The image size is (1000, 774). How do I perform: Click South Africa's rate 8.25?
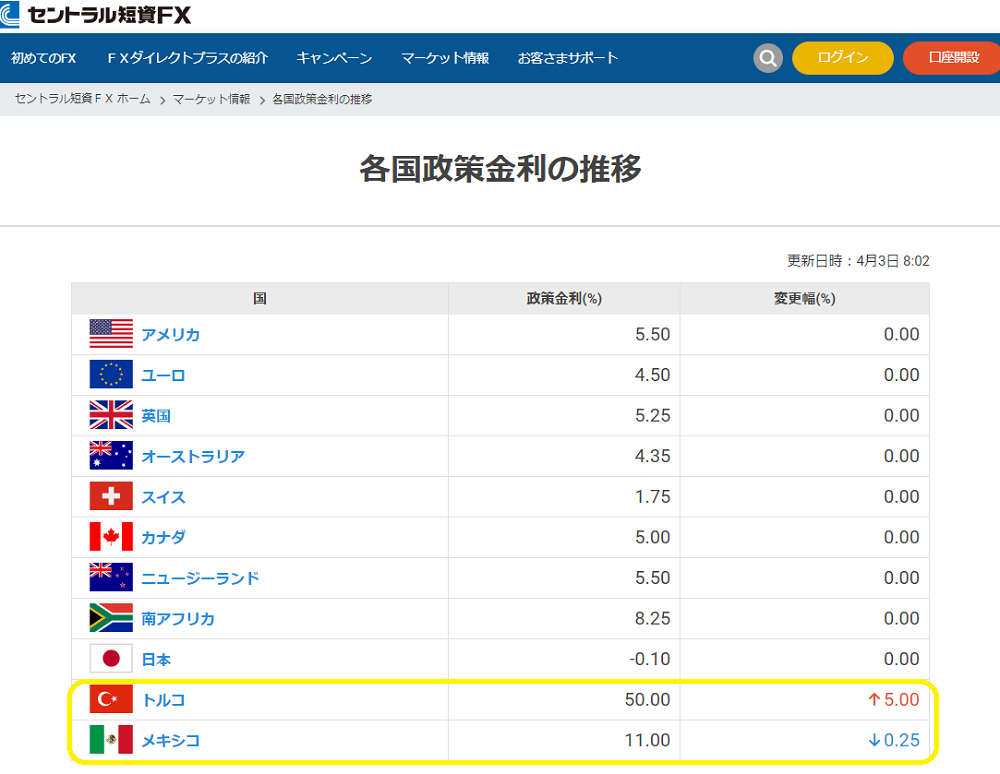point(652,618)
